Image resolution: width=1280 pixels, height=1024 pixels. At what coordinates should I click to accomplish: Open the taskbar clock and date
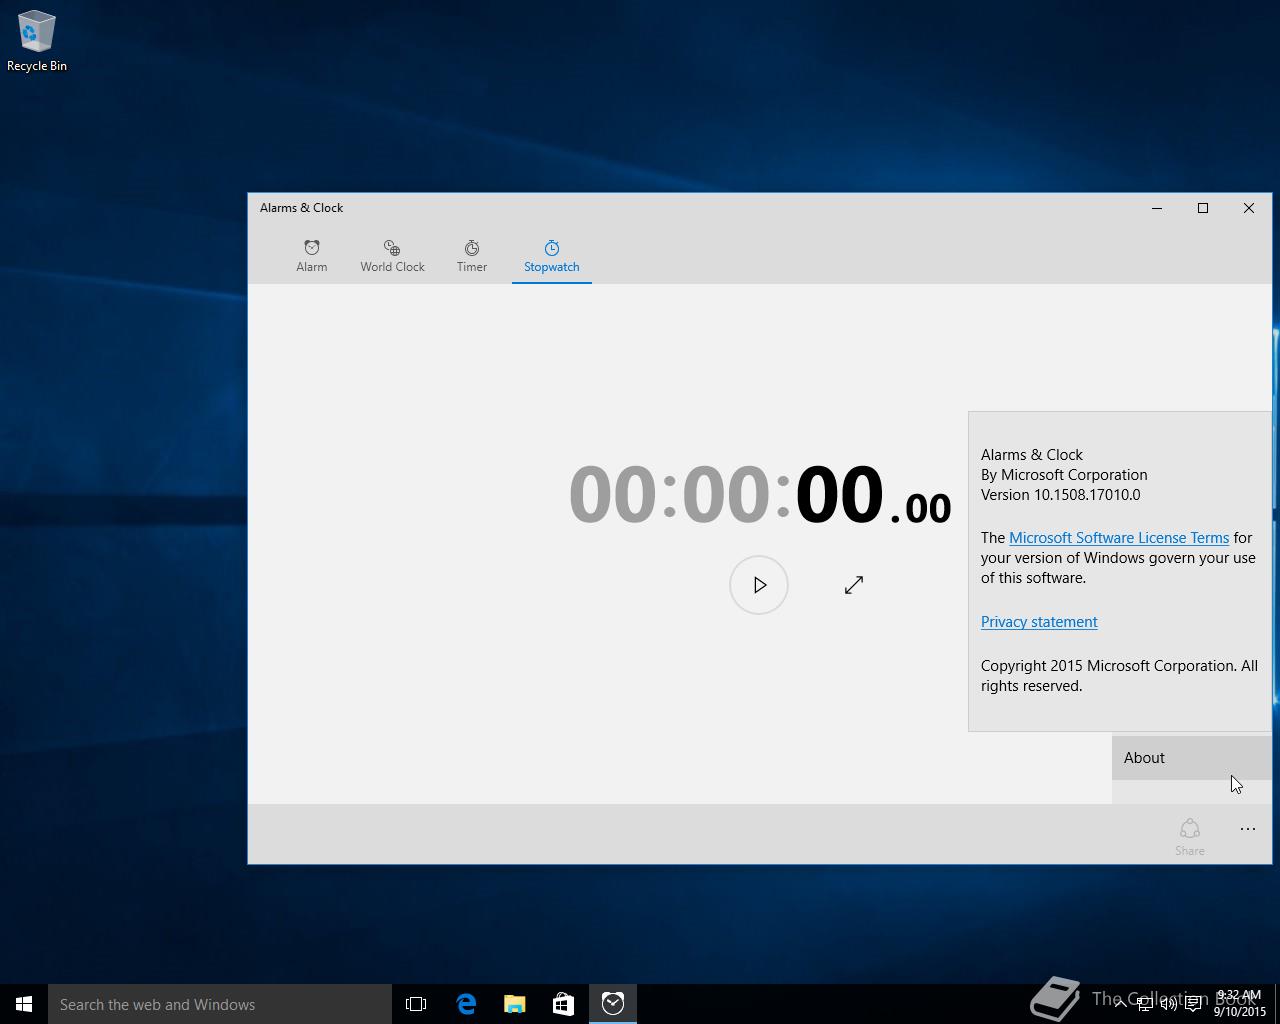pos(1240,1004)
